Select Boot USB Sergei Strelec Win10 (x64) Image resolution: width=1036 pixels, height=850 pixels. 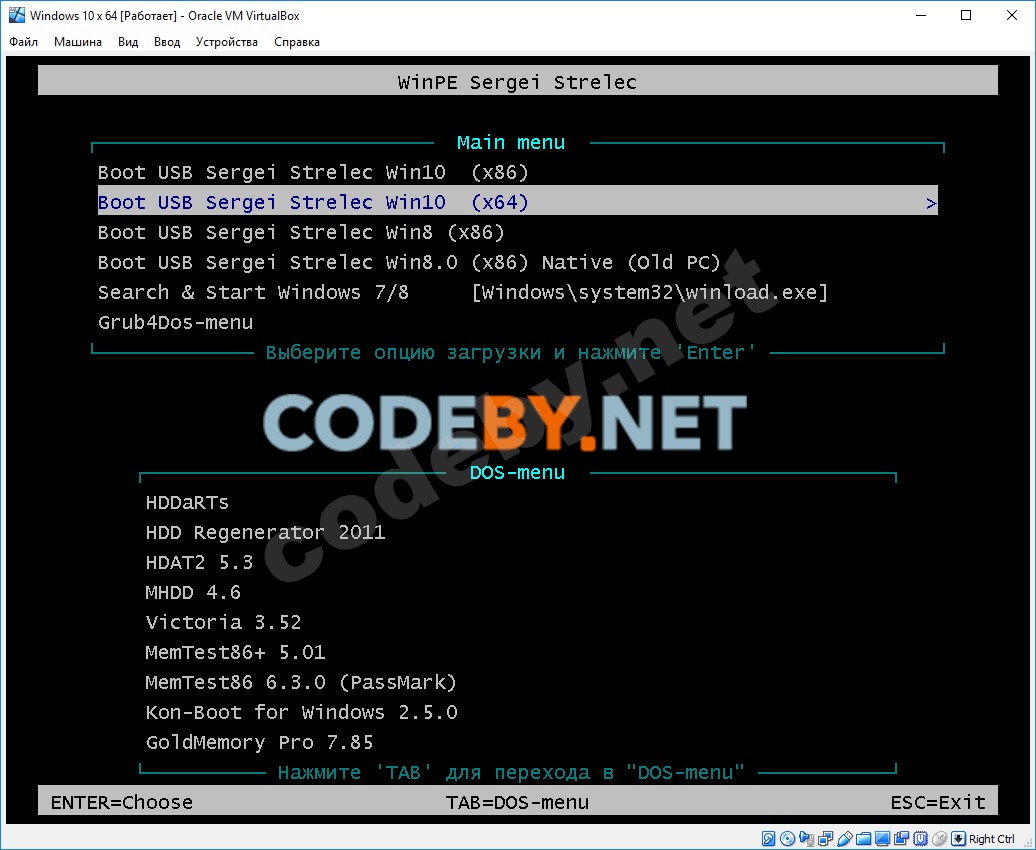tap(517, 202)
